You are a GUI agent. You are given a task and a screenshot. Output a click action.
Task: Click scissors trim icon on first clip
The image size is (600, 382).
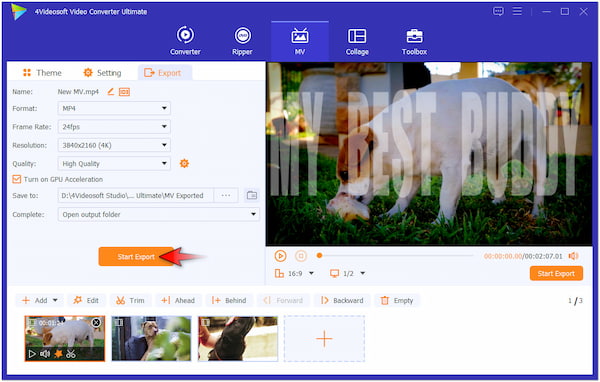pyautogui.click(x=71, y=354)
